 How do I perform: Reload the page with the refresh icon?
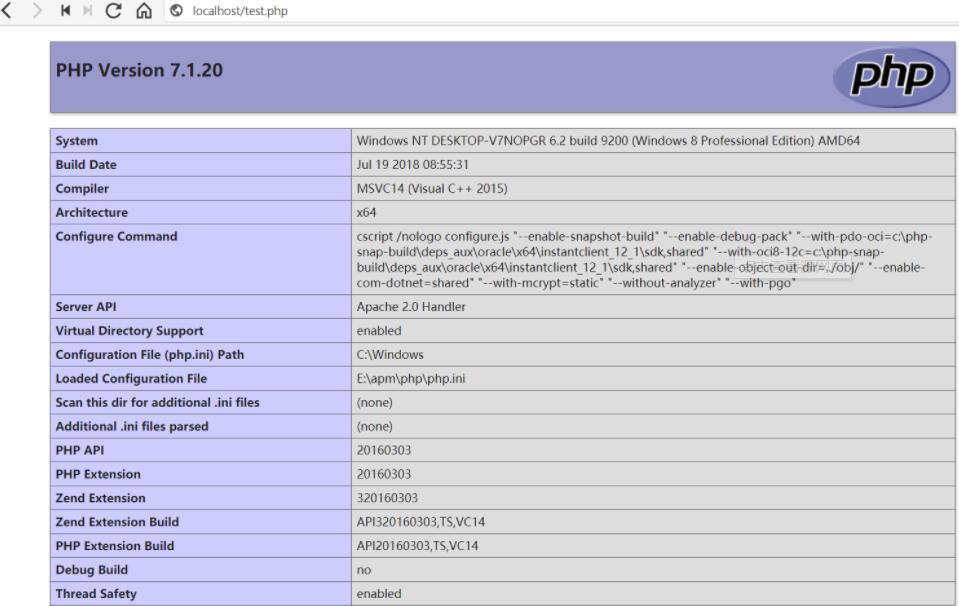113,10
